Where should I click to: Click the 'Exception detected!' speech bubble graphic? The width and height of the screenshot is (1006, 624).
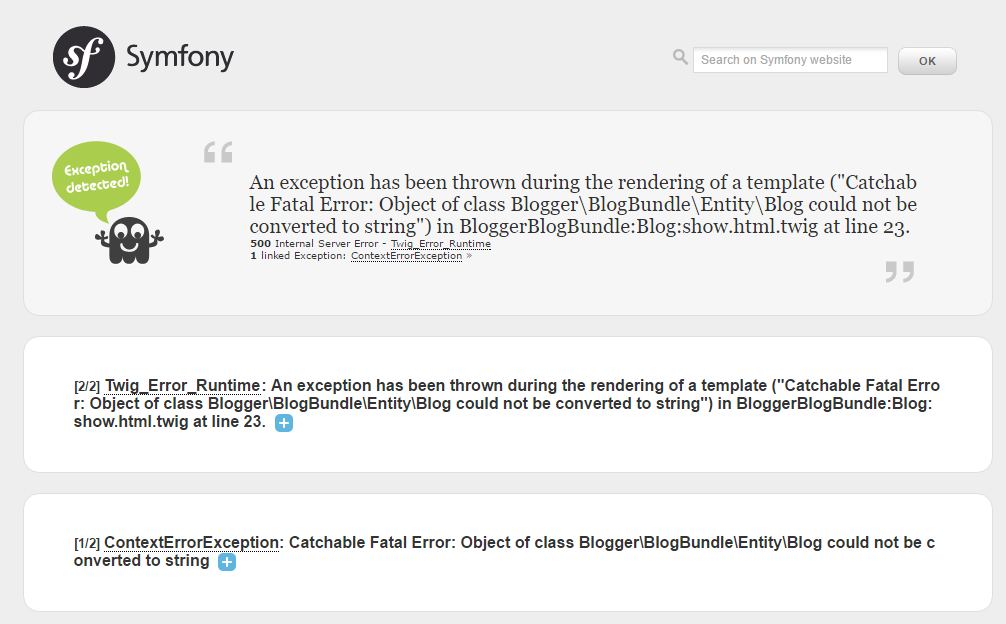[x=96, y=177]
